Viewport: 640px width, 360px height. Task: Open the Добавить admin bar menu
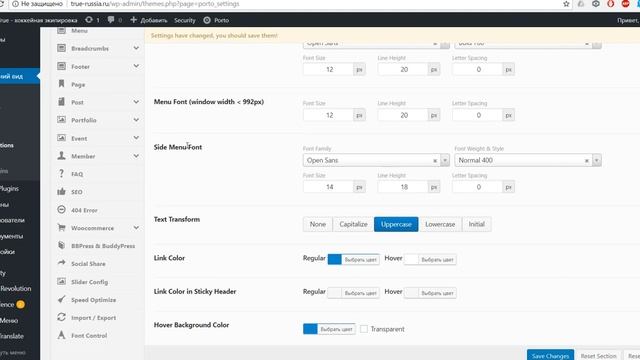(149, 20)
